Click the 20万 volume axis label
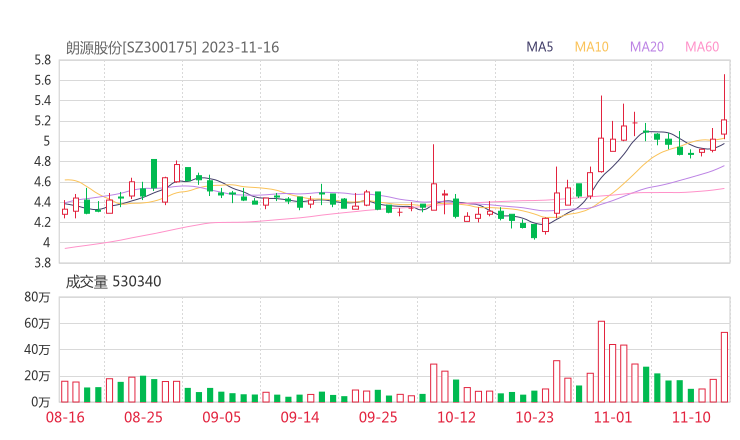 pos(37,376)
